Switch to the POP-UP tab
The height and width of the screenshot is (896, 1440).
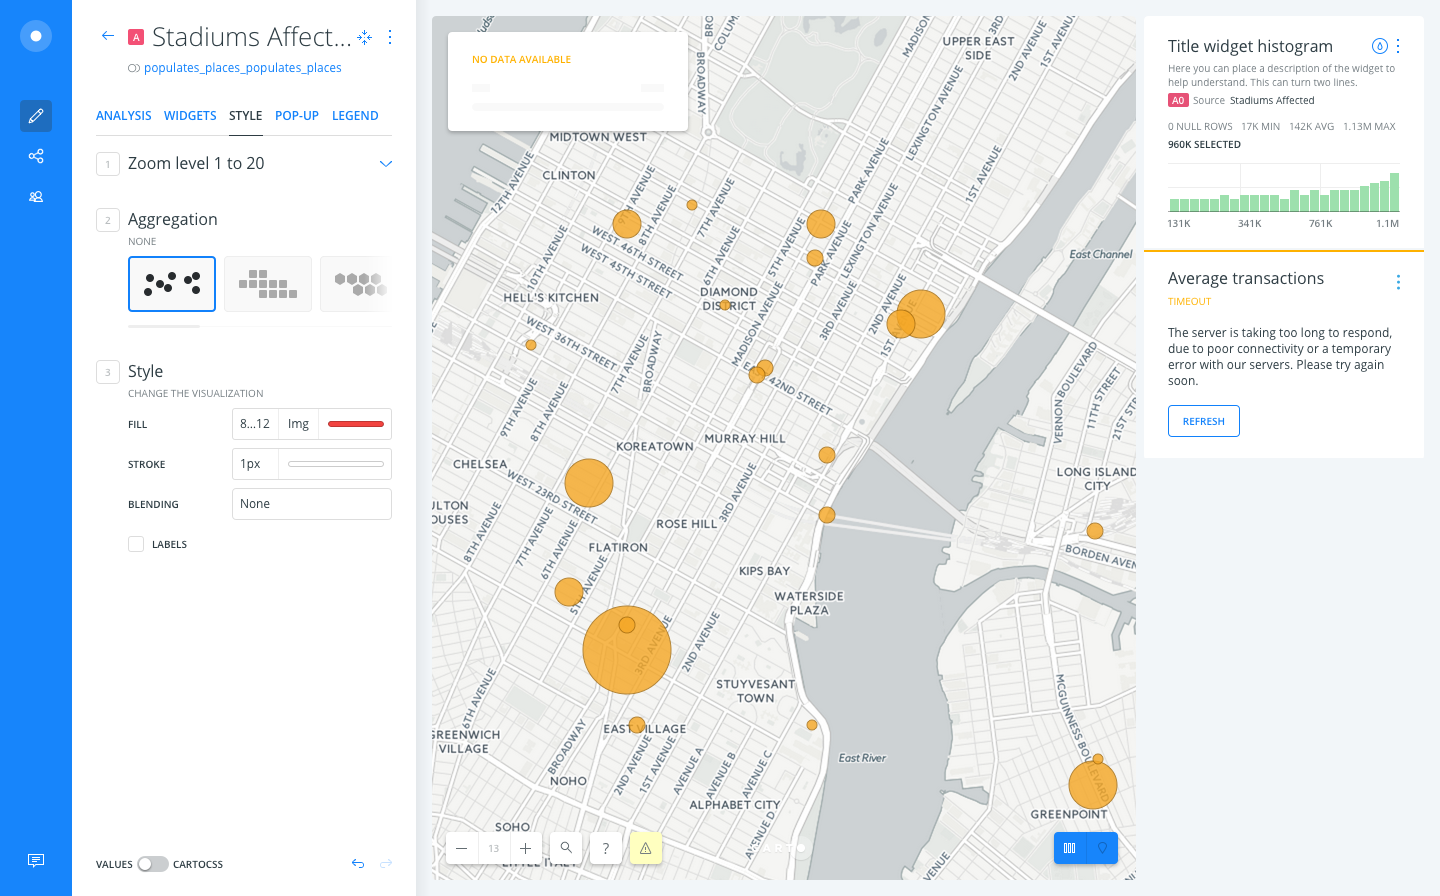click(297, 116)
